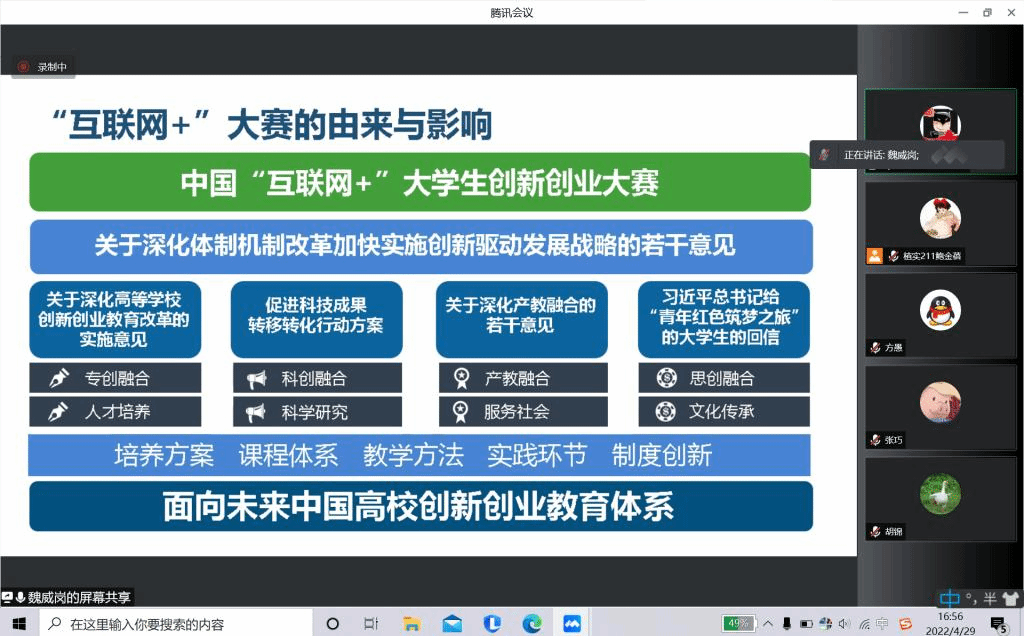
Task: Toggle the 中 input language indicator
Action: tap(948, 599)
